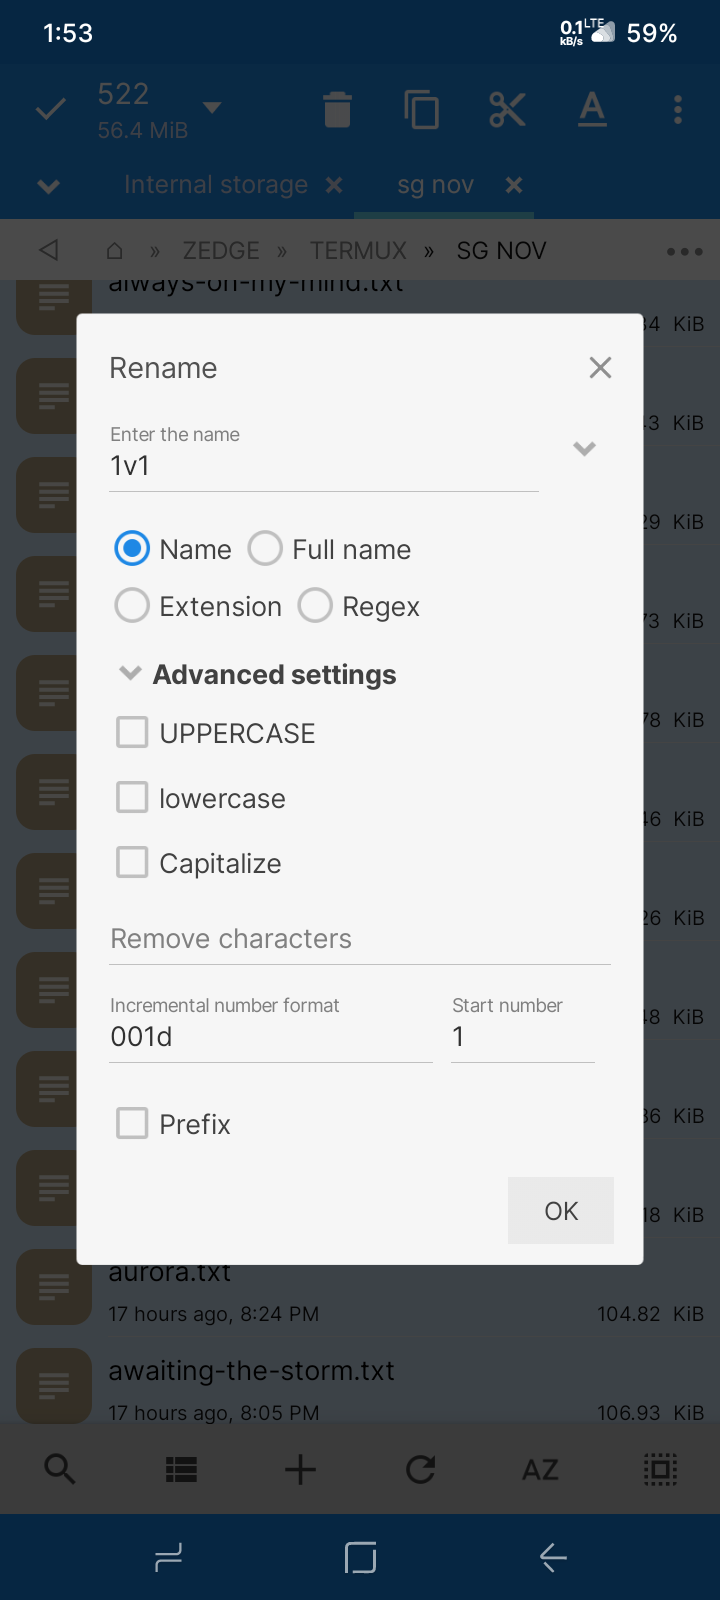The width and height of the screenshot is (720, 1600).
Task: Close the Rename dialog
Action: (600, 368)
